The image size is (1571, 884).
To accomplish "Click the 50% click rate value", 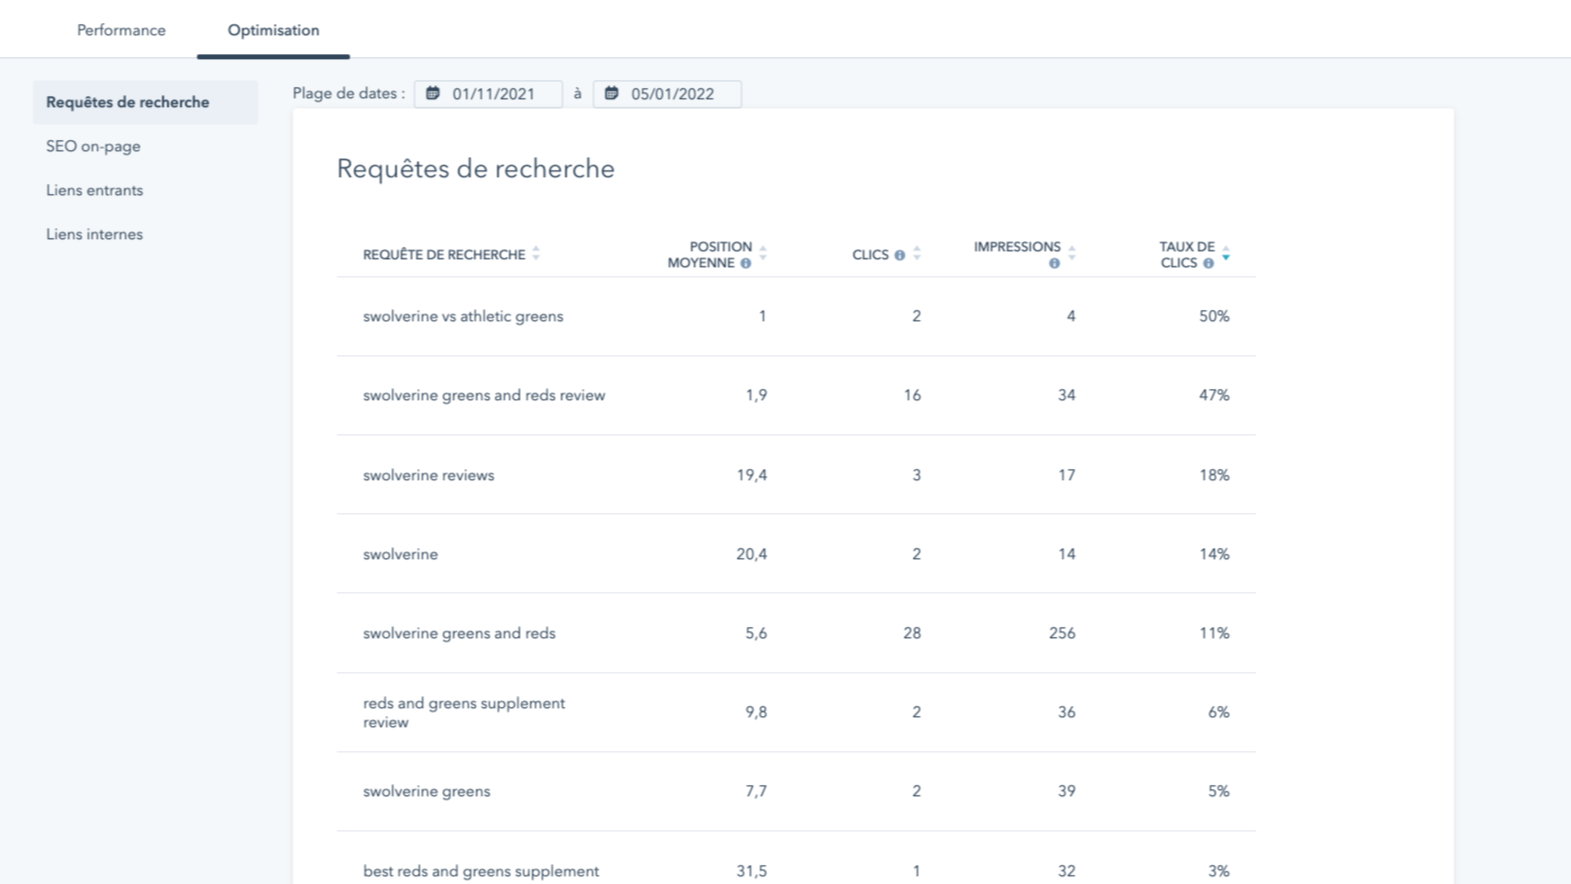I will [x=1214, y=316].
